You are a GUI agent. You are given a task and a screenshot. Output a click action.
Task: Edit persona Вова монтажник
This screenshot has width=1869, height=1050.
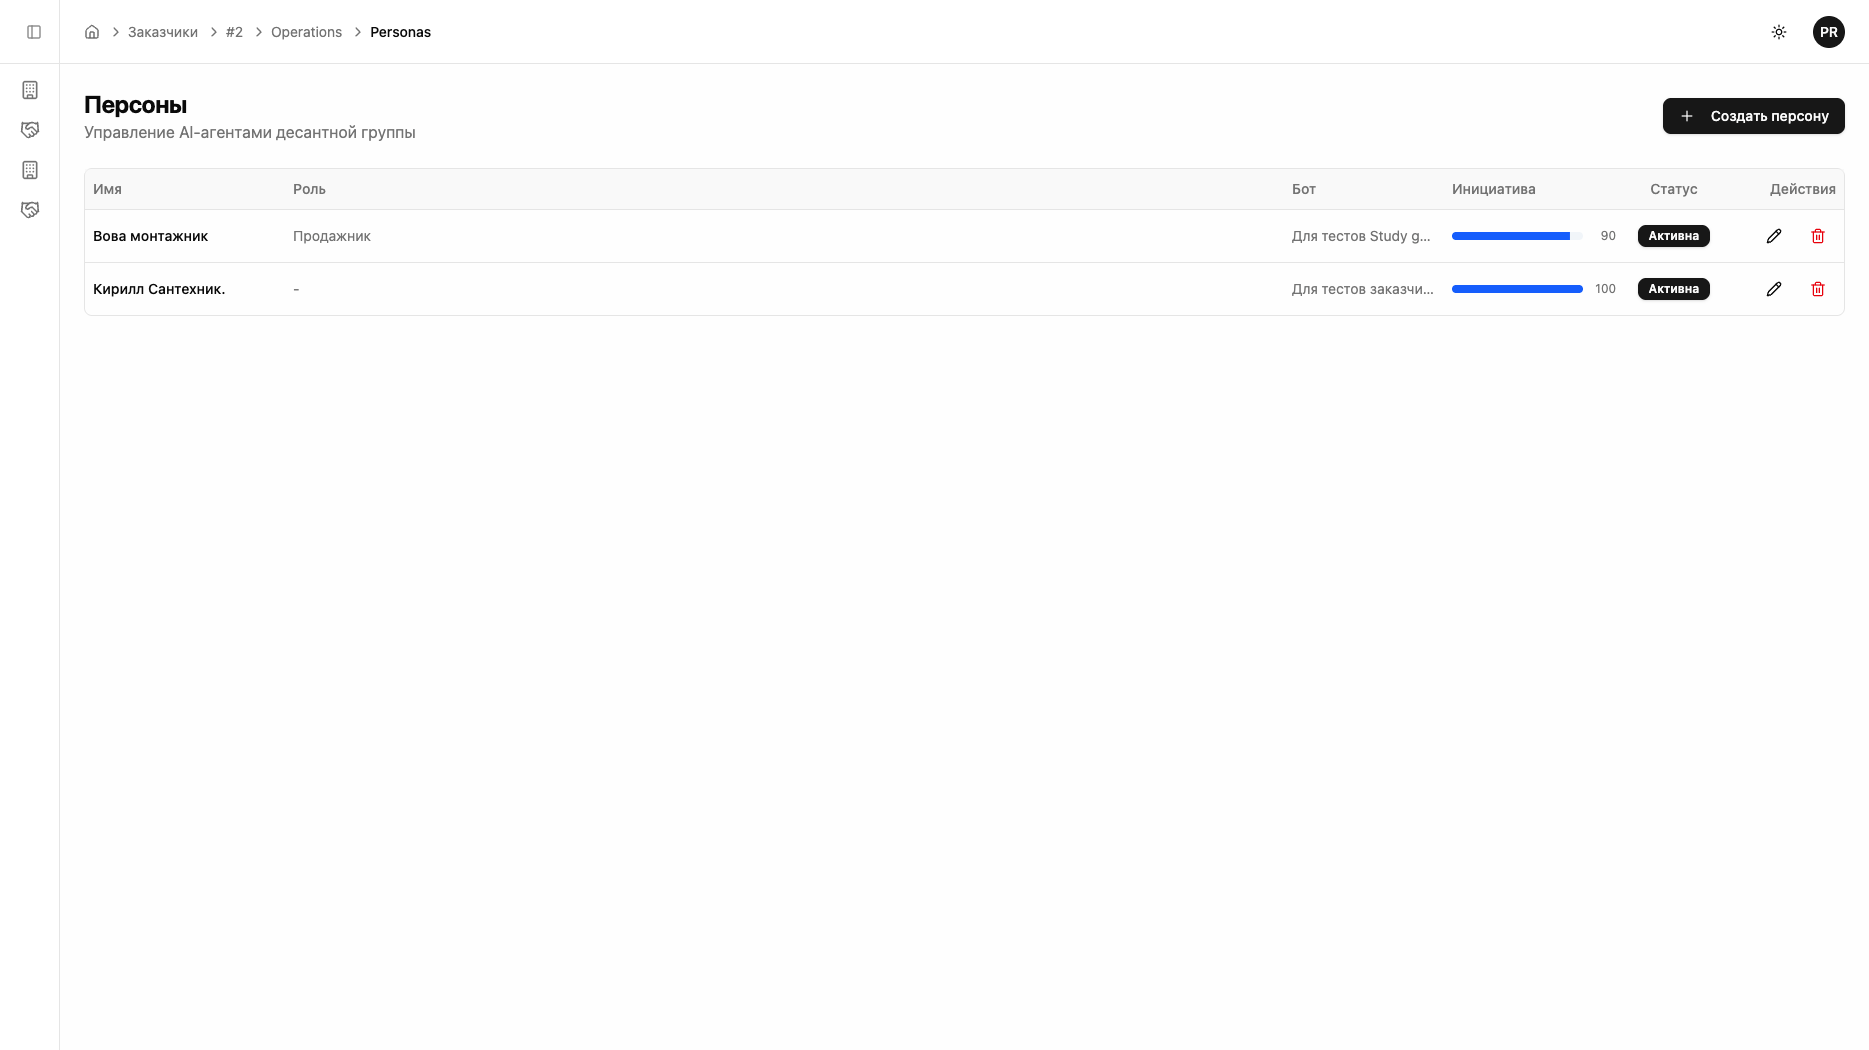click(x=1774, y=236)
